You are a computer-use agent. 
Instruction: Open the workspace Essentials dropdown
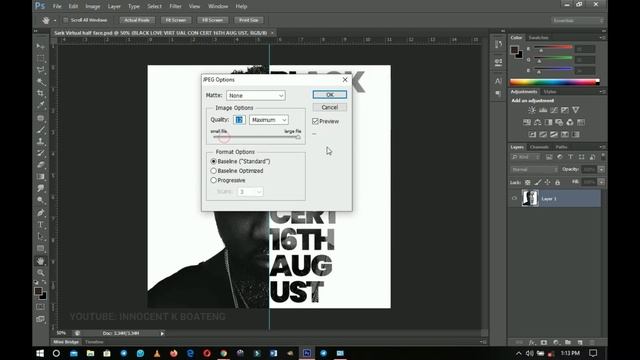point(578,20)
